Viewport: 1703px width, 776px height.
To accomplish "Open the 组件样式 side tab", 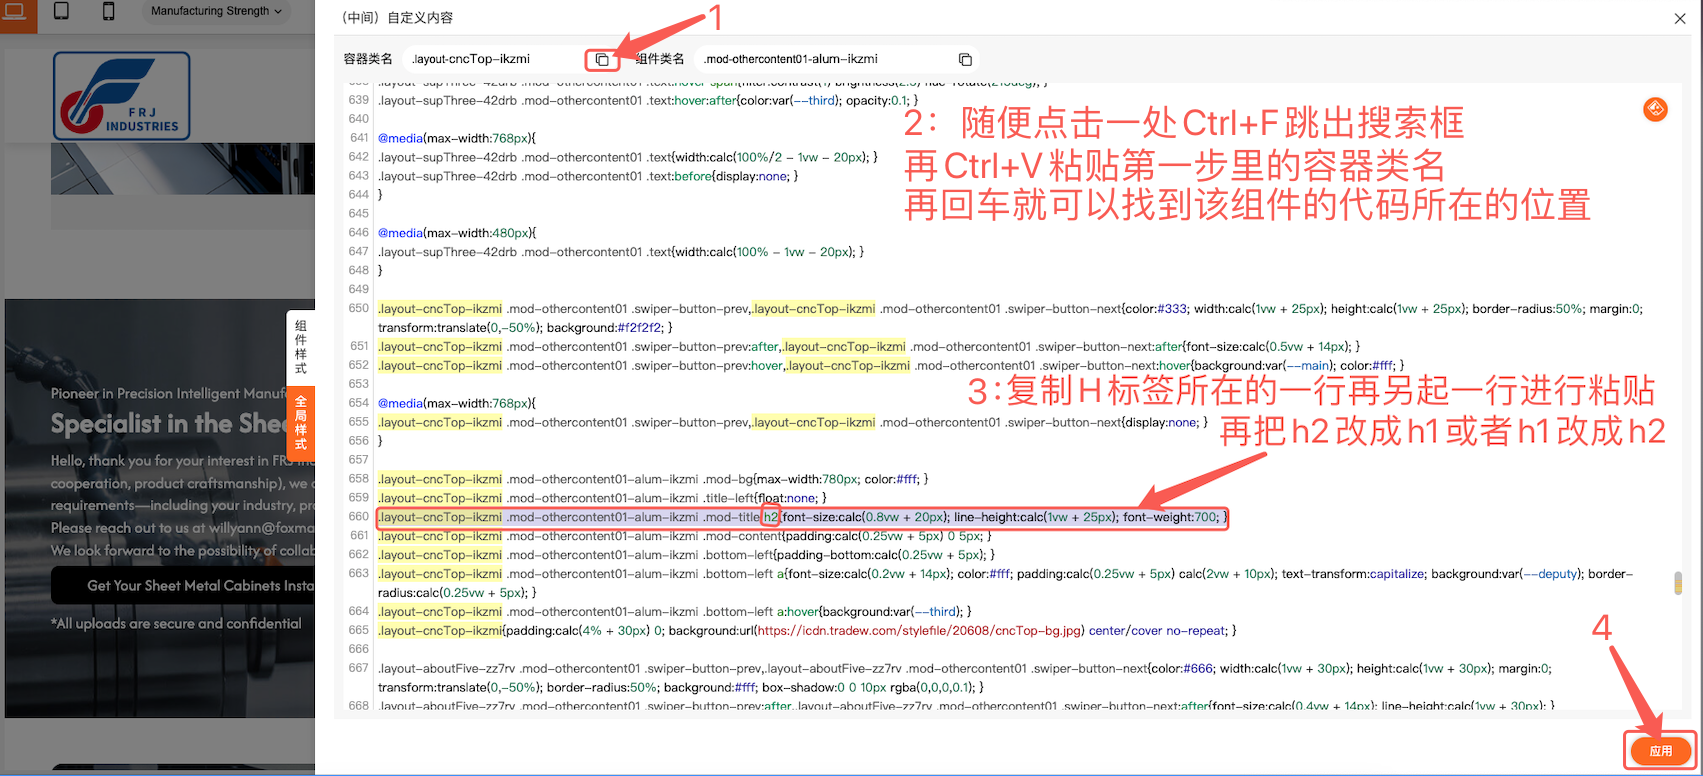I will tap(301, 347).
